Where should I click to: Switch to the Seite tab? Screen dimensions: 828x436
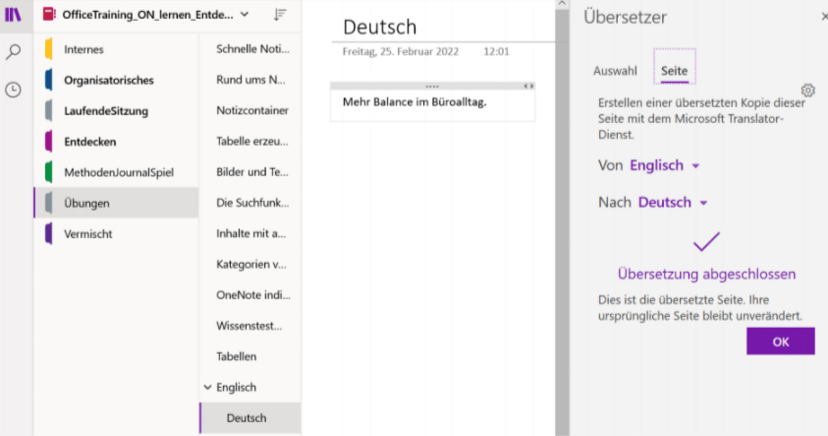click(x=674, y=71)
